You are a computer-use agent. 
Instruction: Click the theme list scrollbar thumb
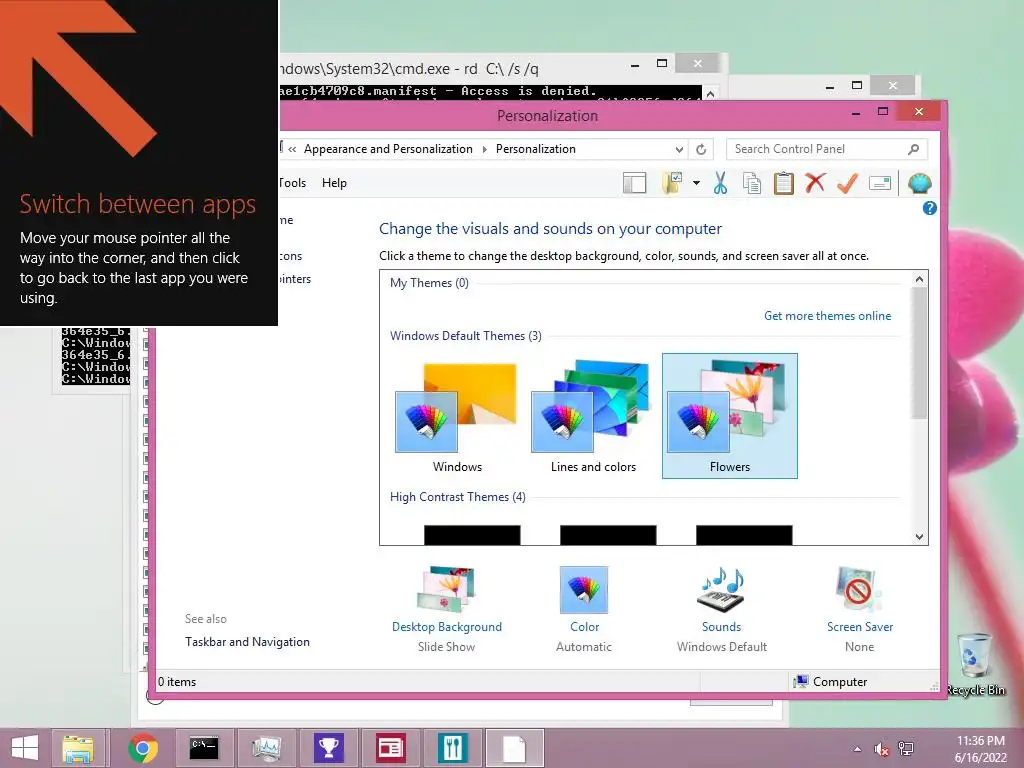(920, 353)
